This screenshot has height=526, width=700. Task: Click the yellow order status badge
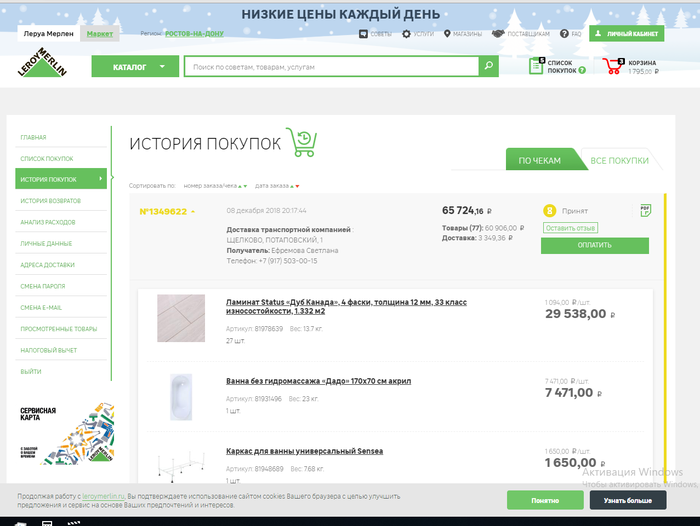tap(550, 211)
